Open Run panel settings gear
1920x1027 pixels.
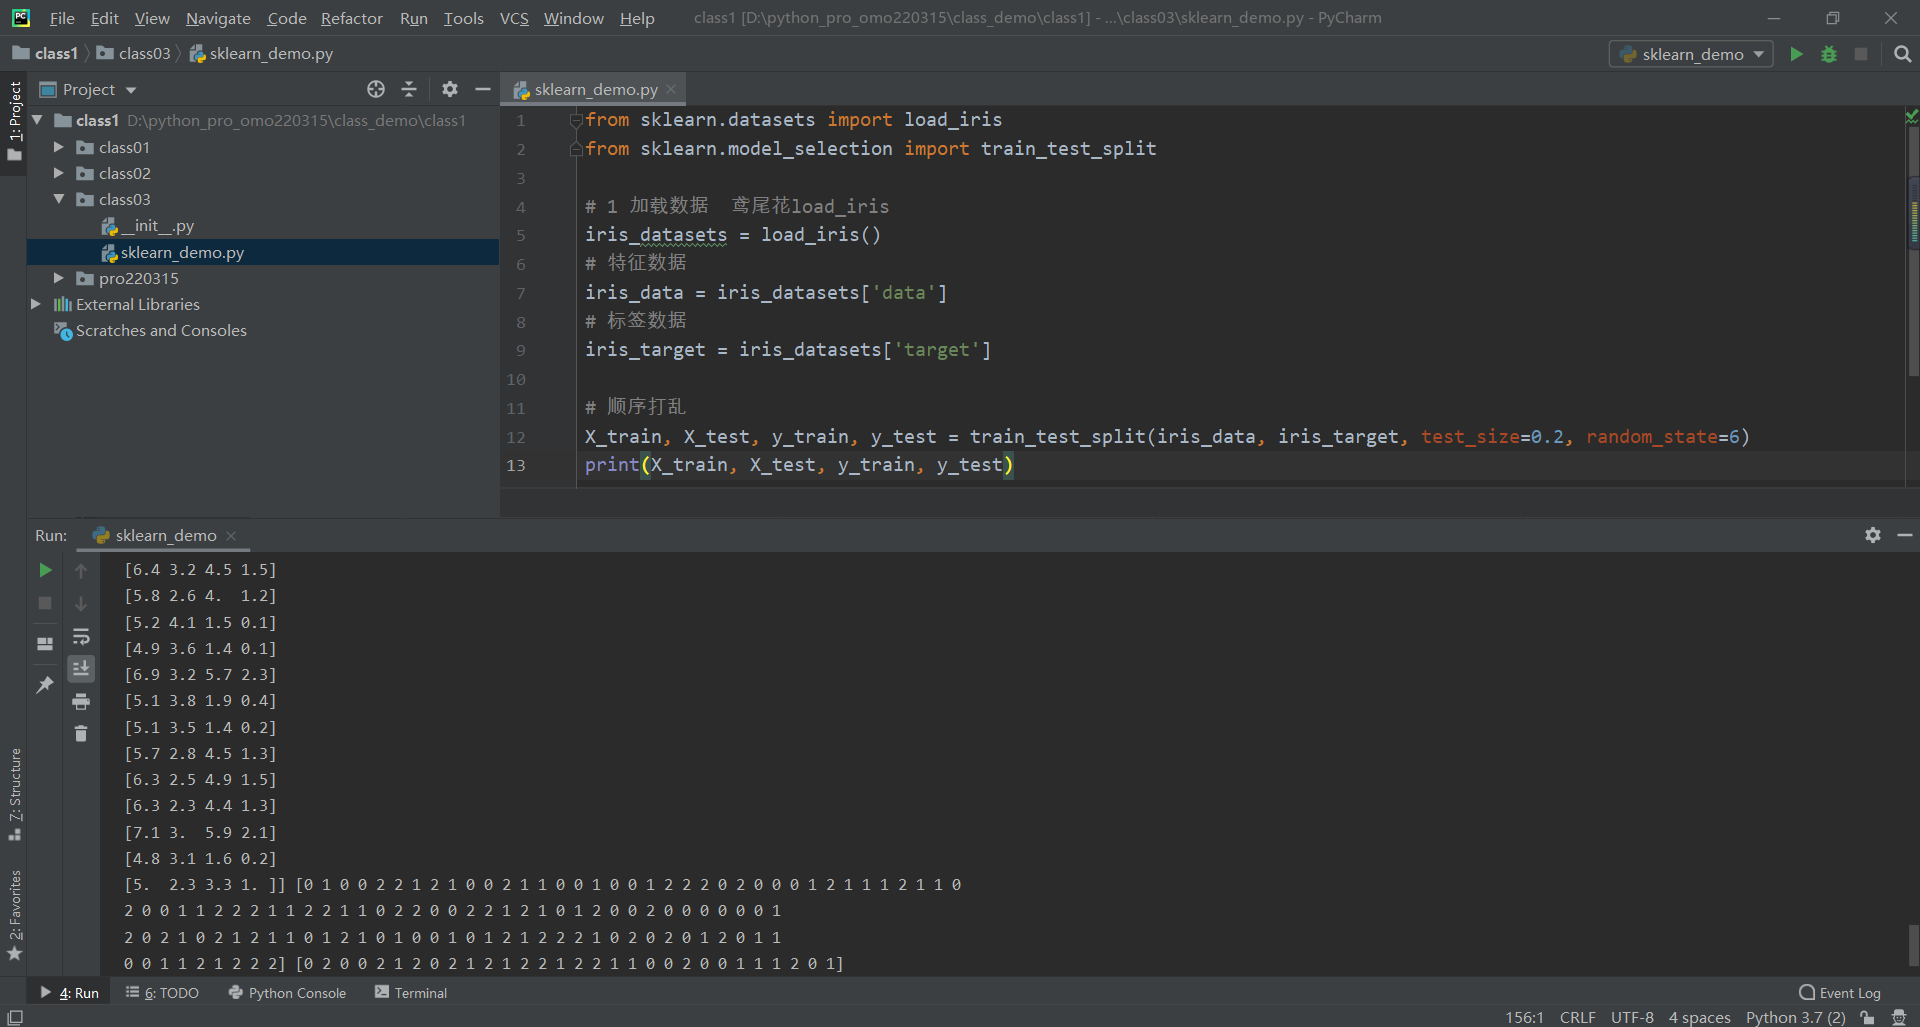pyautogui.click(x=1873, y=535)
